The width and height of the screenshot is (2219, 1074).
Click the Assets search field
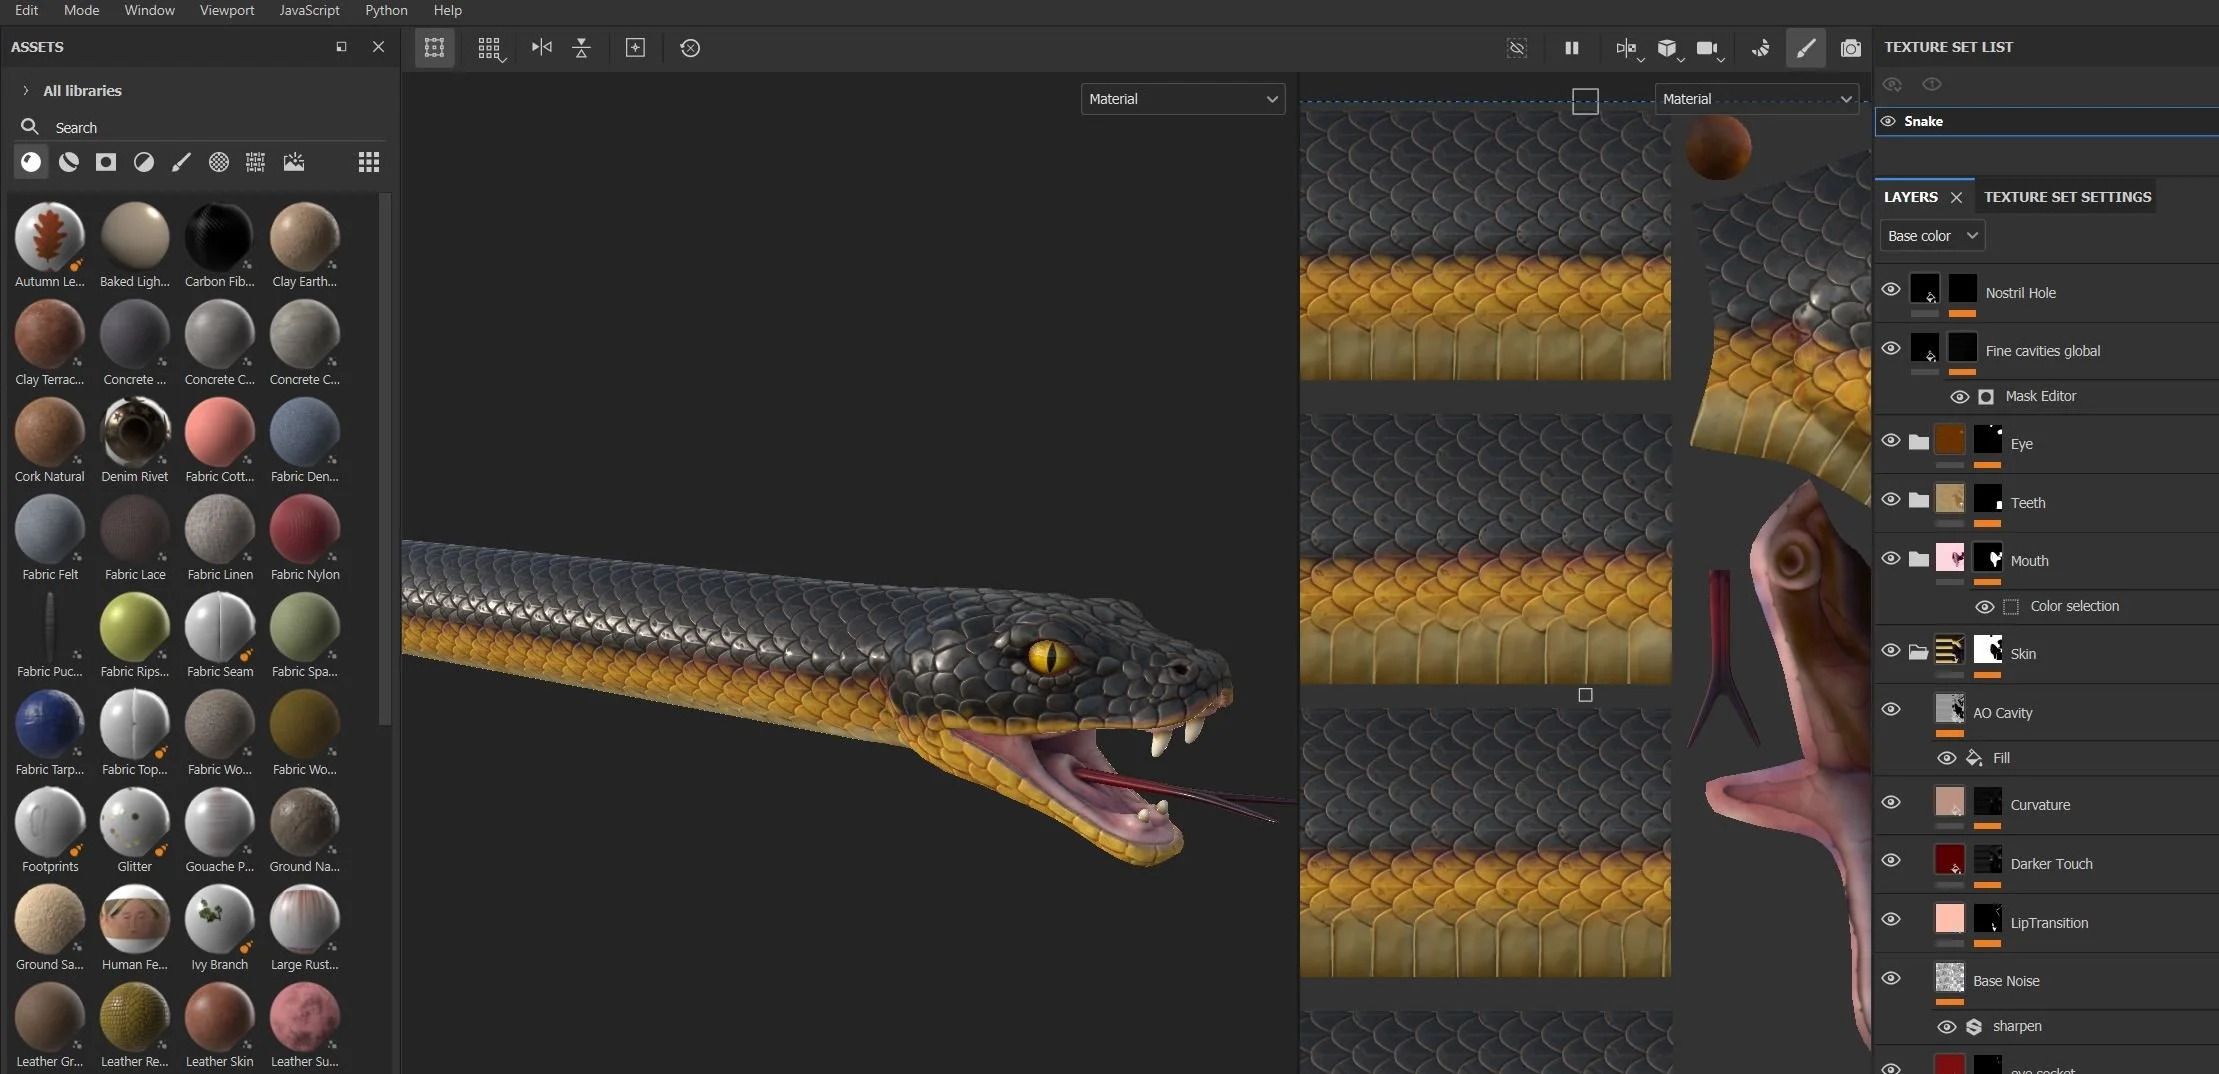click(x=200, y=127)
